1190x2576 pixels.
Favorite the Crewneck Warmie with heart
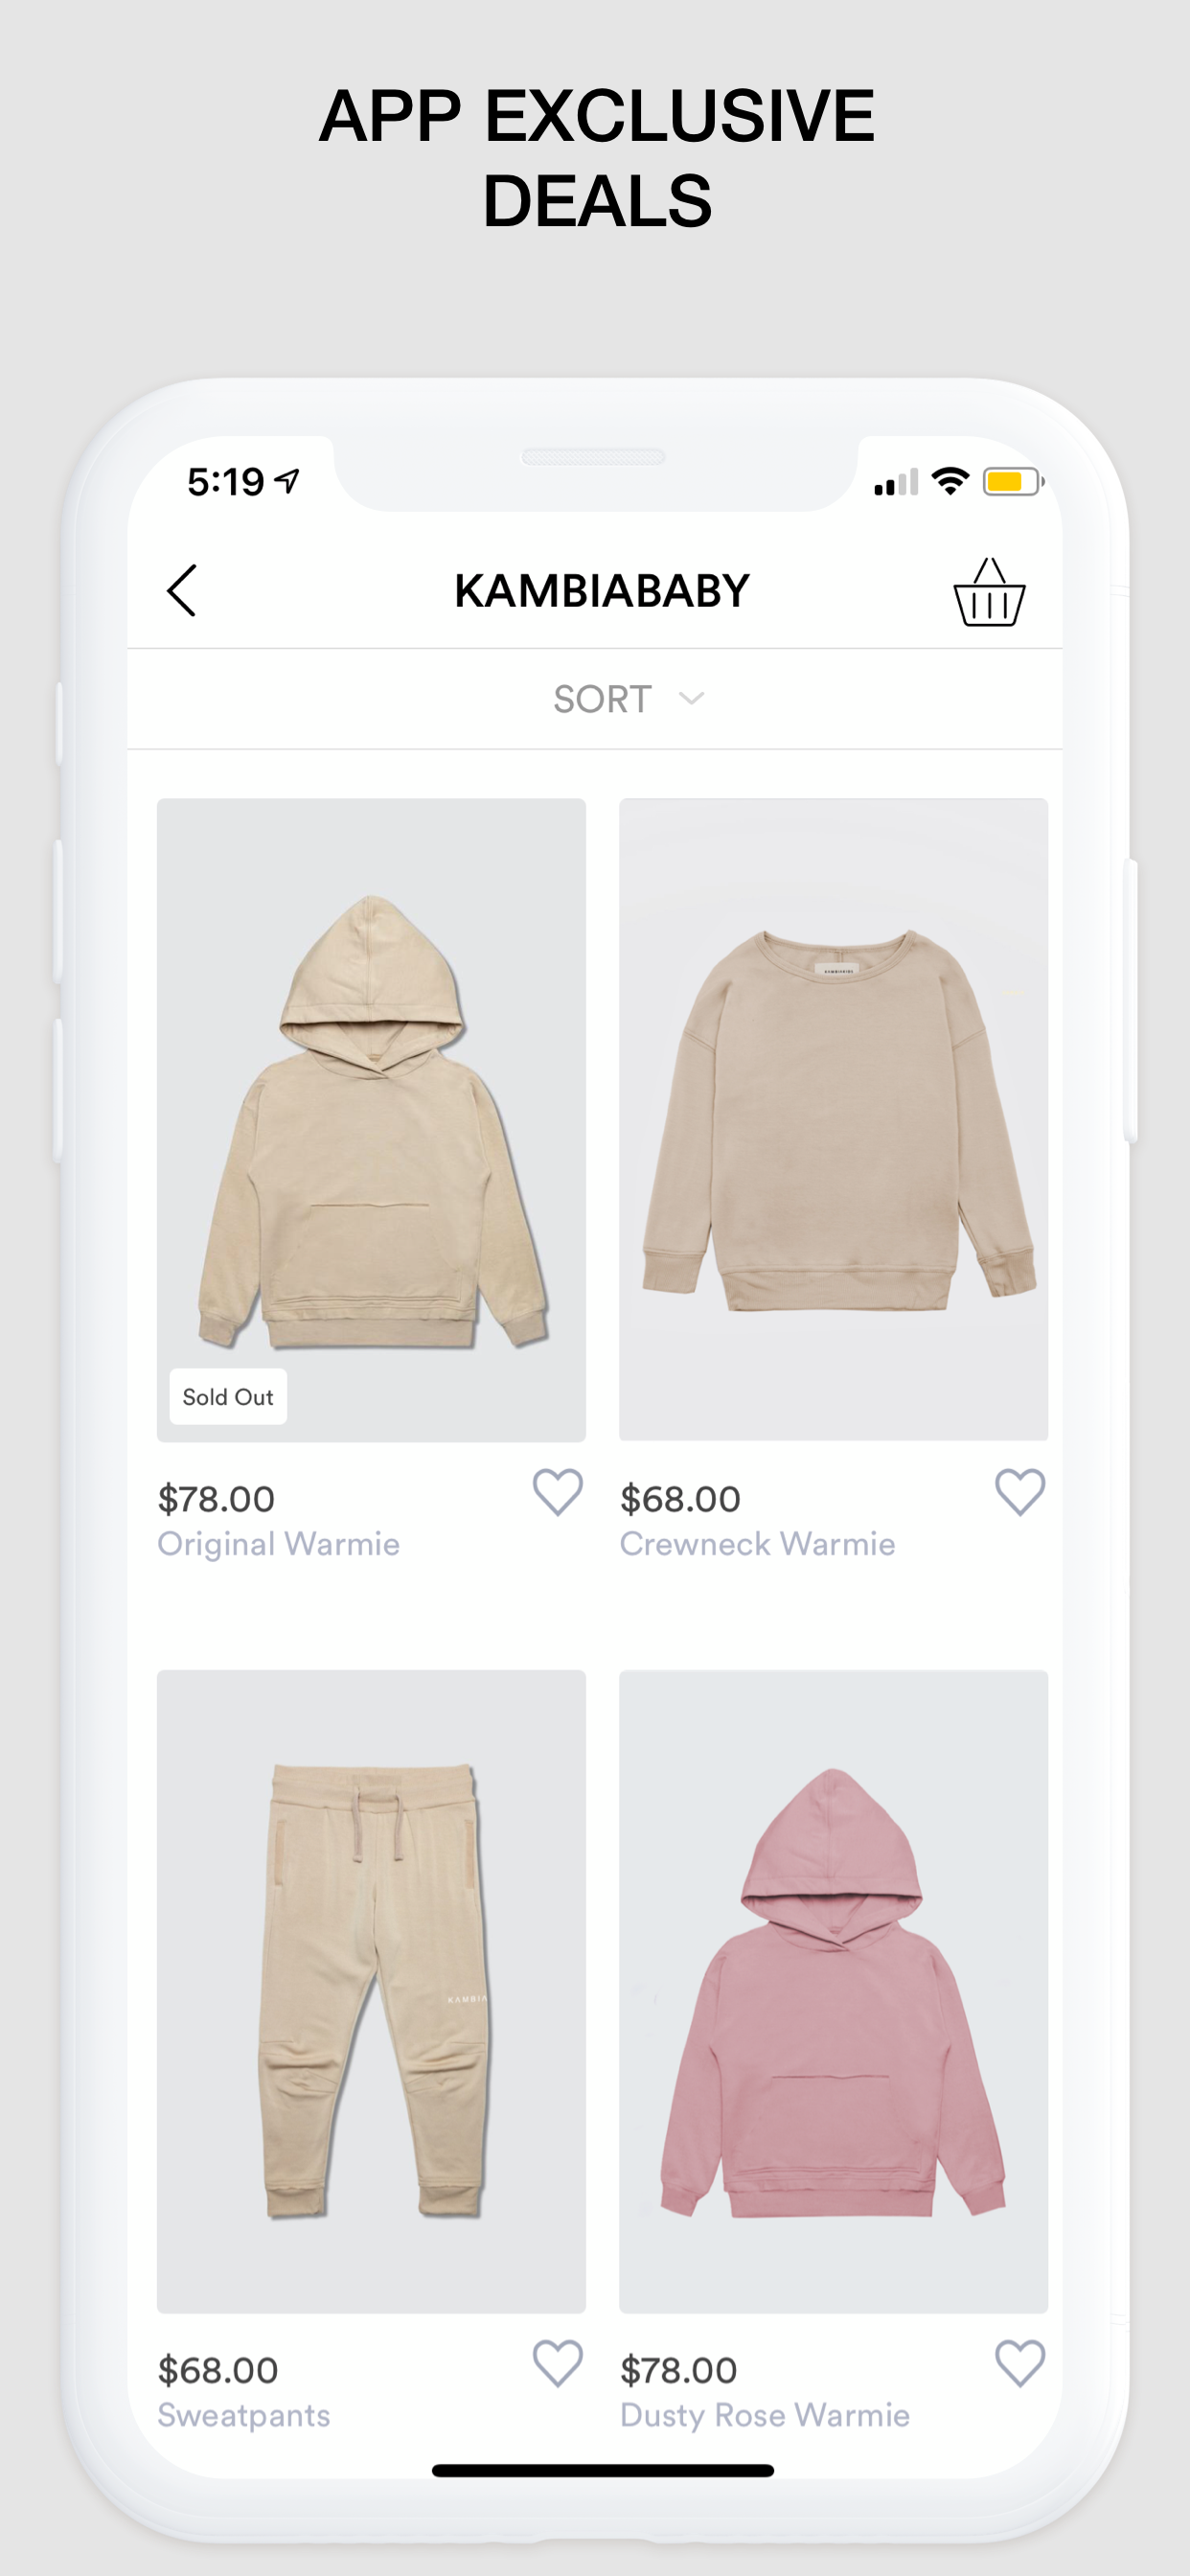coord(1020,1492)
